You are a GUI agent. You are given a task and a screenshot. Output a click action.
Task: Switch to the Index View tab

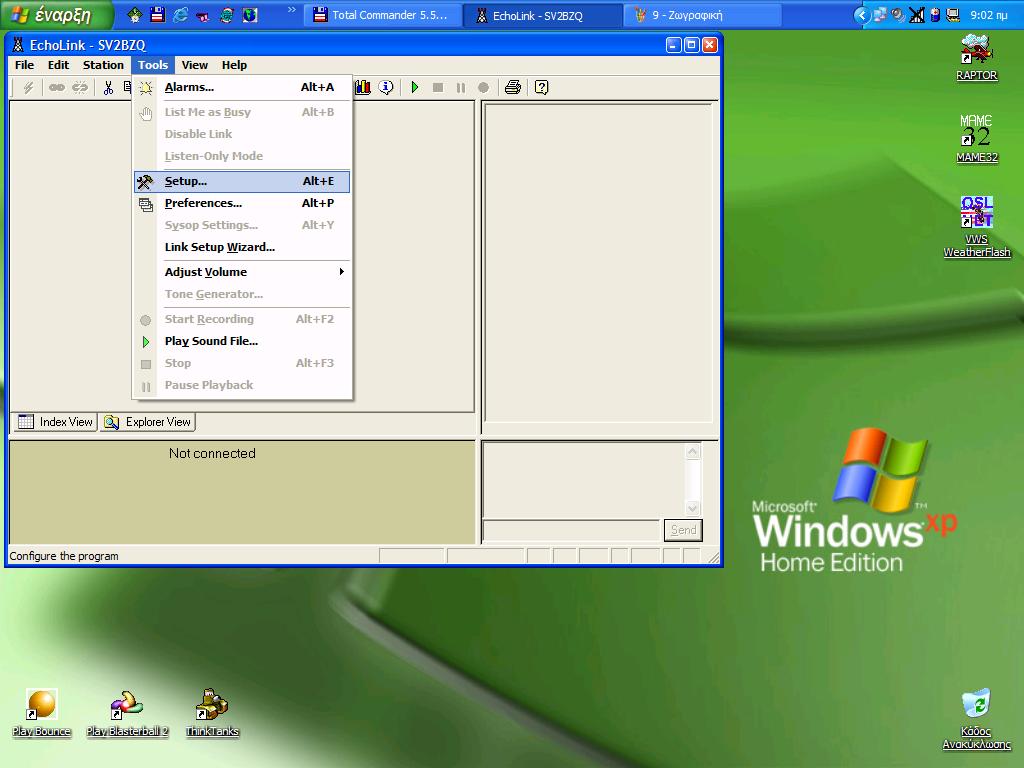click(55, 422)
